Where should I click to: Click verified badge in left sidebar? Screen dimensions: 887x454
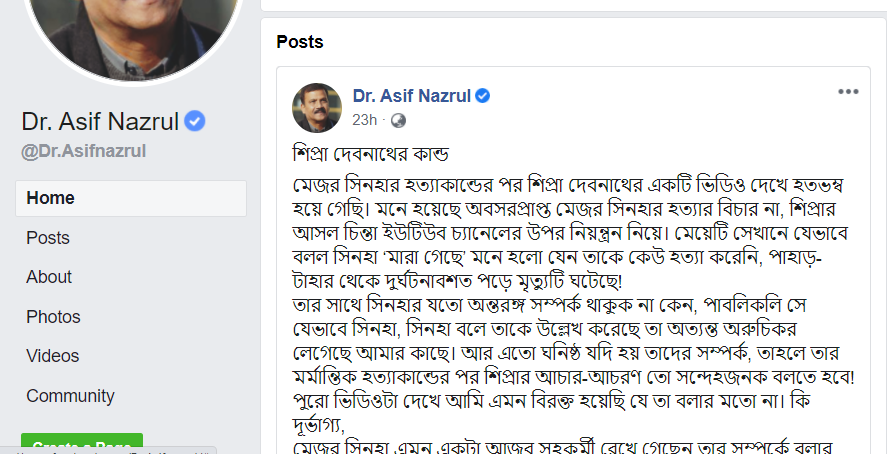[195, 122]
